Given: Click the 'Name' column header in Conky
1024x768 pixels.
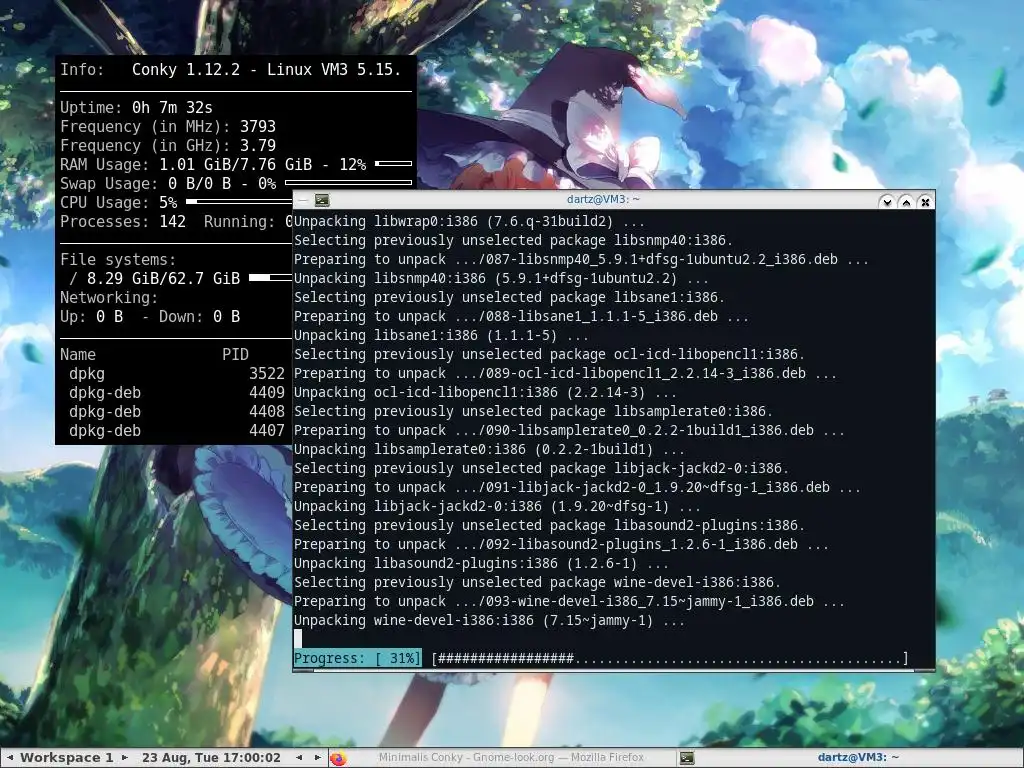Looking at the screenshot, I should (78, 355).
